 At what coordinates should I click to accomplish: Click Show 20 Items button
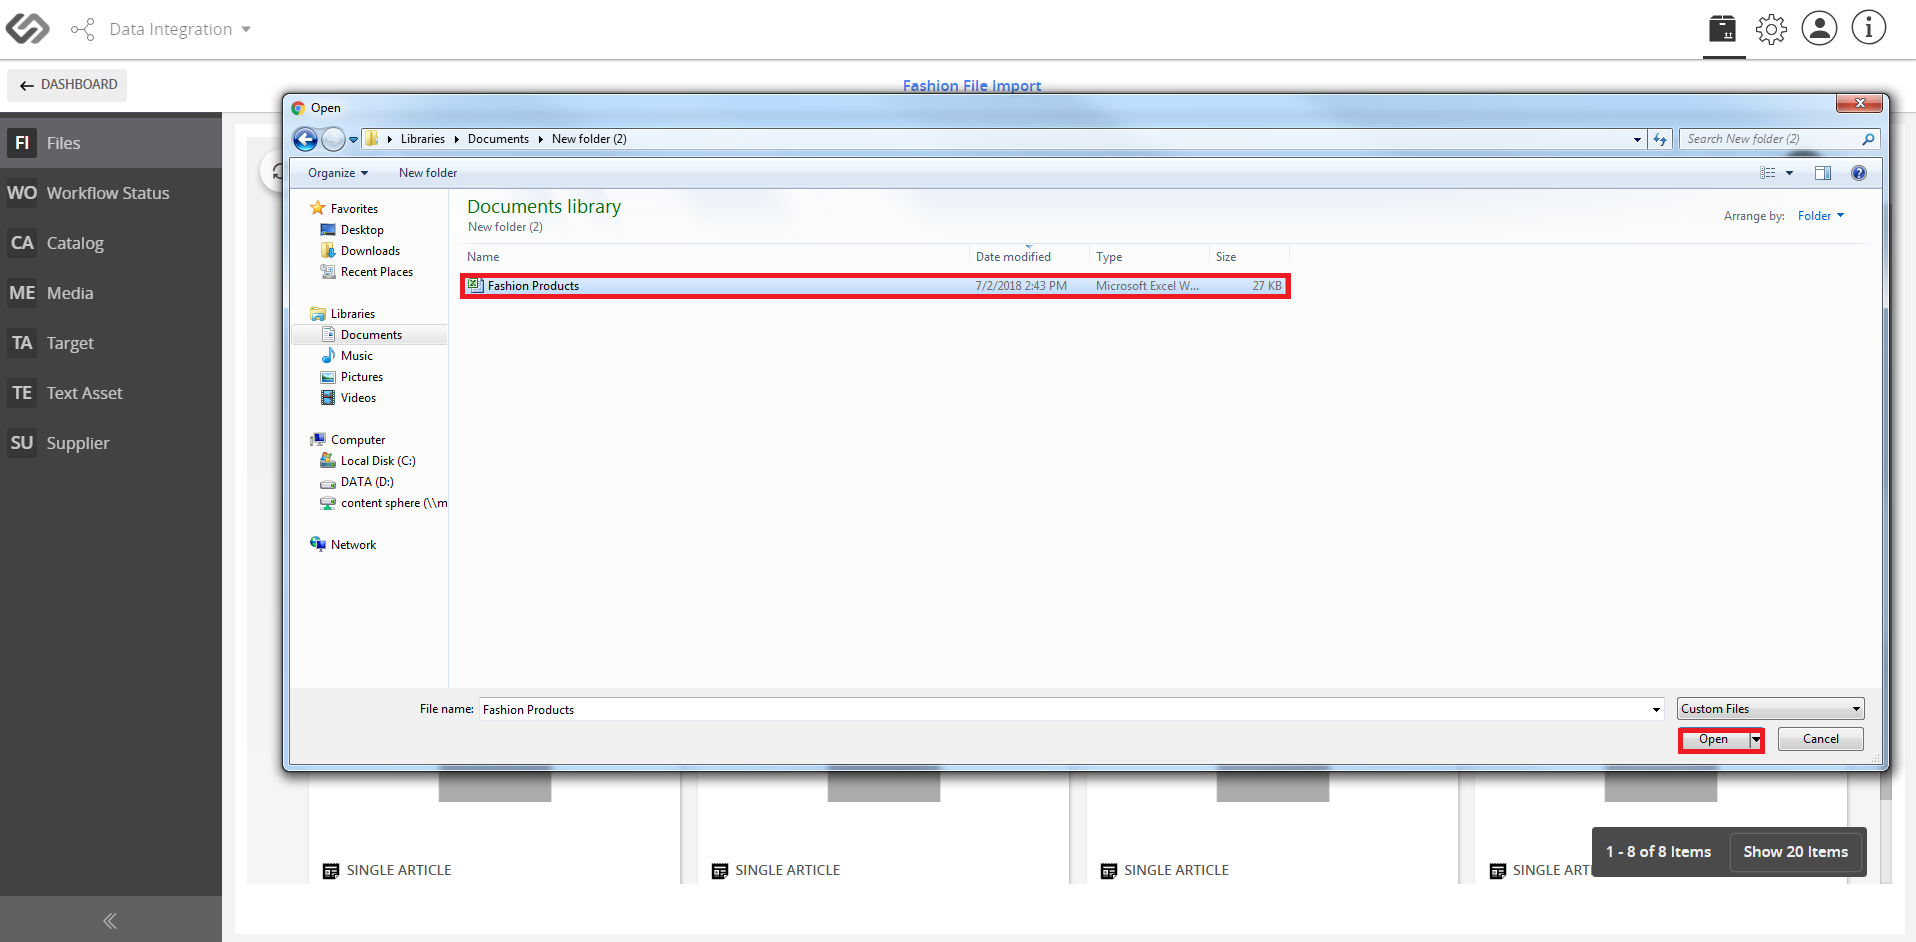1795,852
